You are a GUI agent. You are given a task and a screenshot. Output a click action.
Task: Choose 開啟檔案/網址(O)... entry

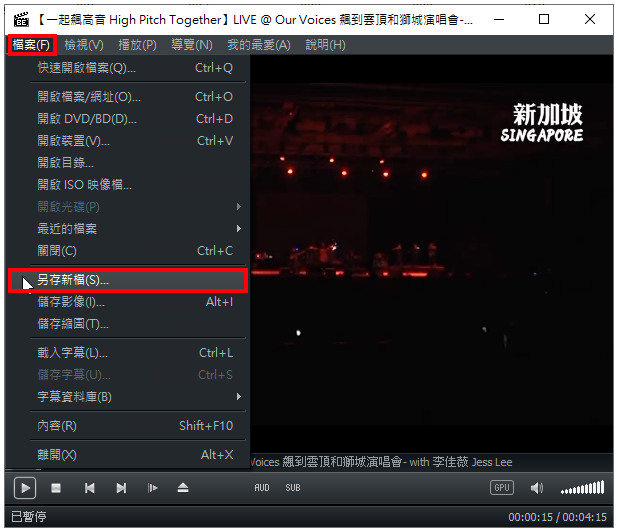(x=129, y=97)
